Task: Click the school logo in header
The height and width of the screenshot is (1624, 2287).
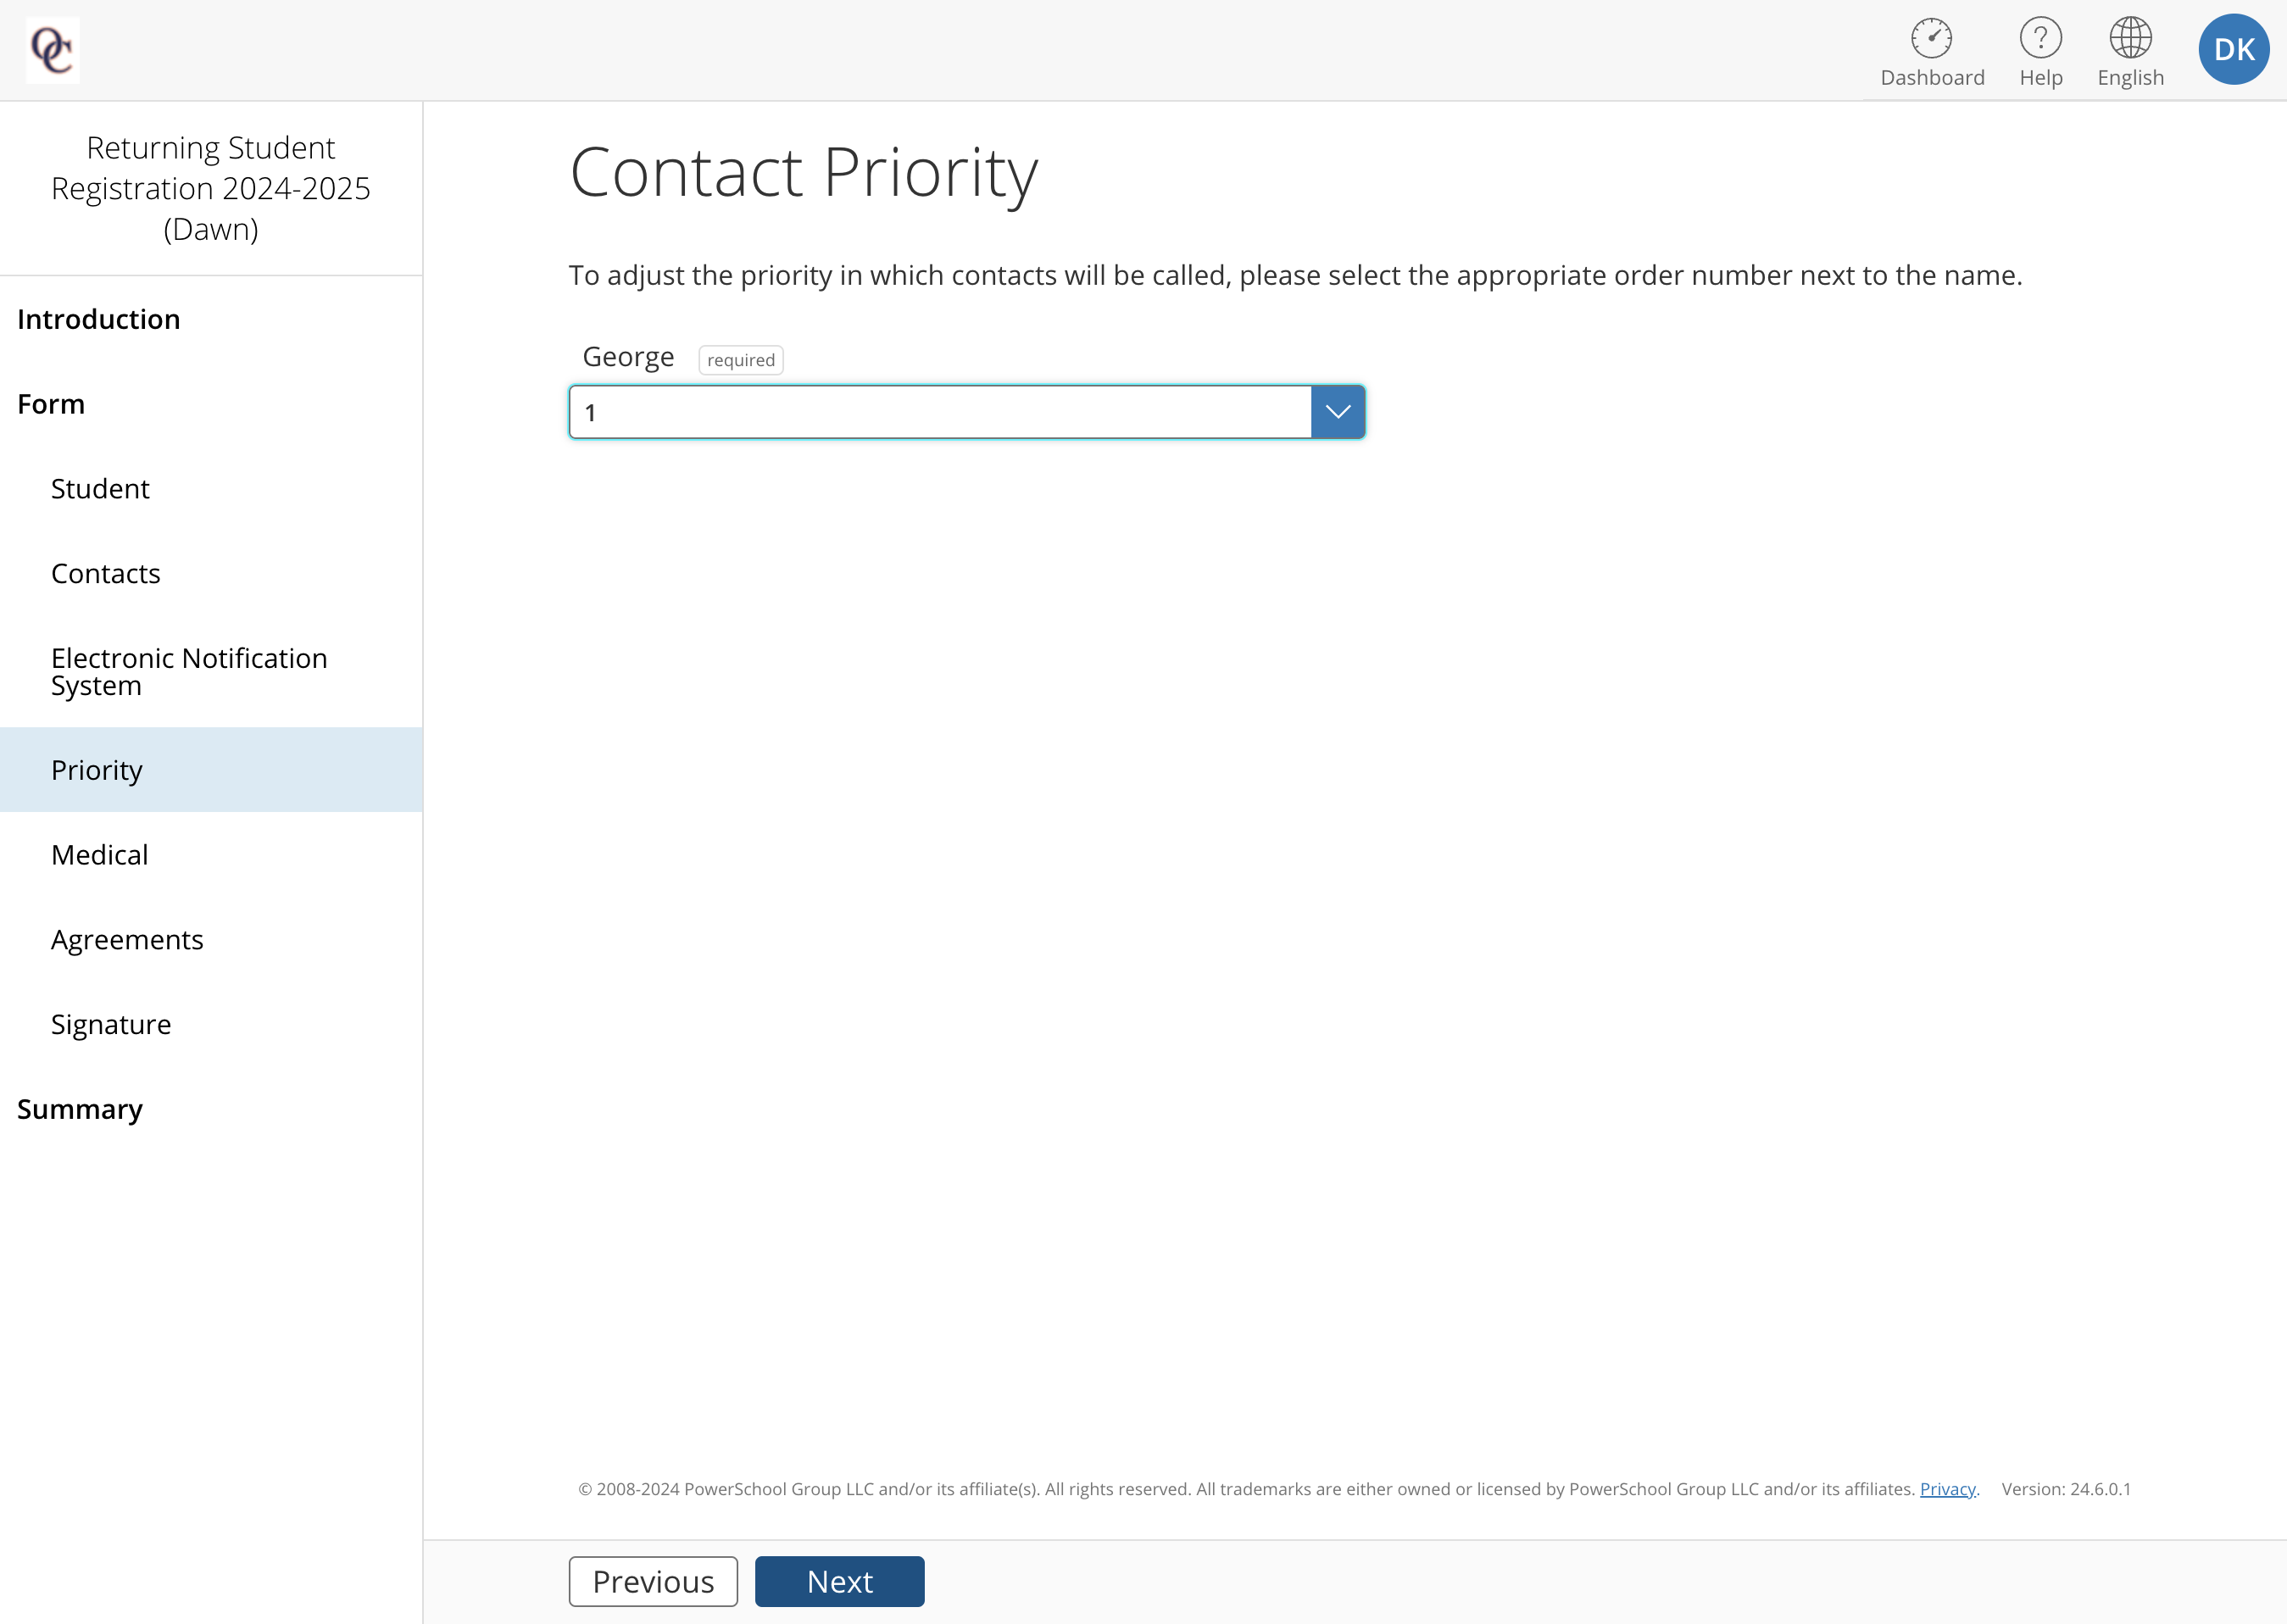Action: tap(53, 49)
